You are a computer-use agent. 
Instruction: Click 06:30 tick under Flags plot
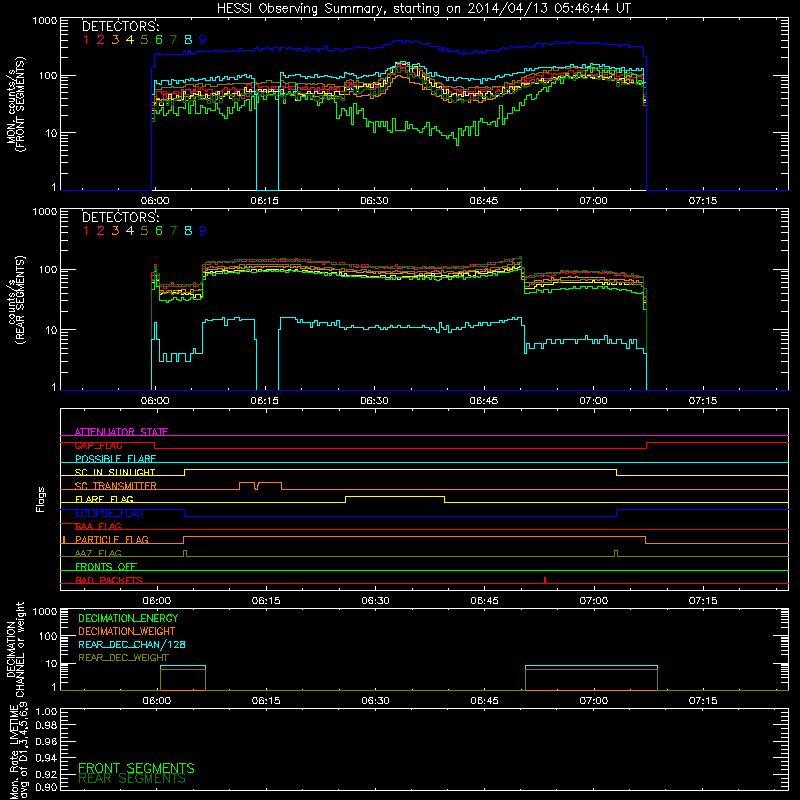[x=375, y=601]
